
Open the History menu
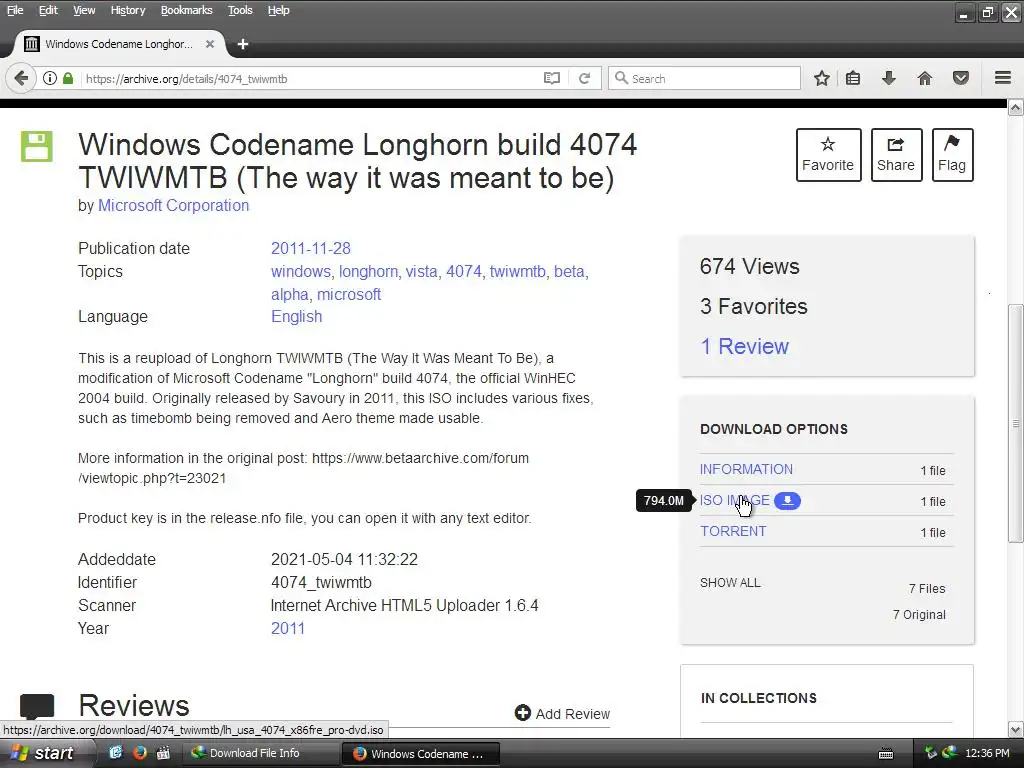(127, 10)
